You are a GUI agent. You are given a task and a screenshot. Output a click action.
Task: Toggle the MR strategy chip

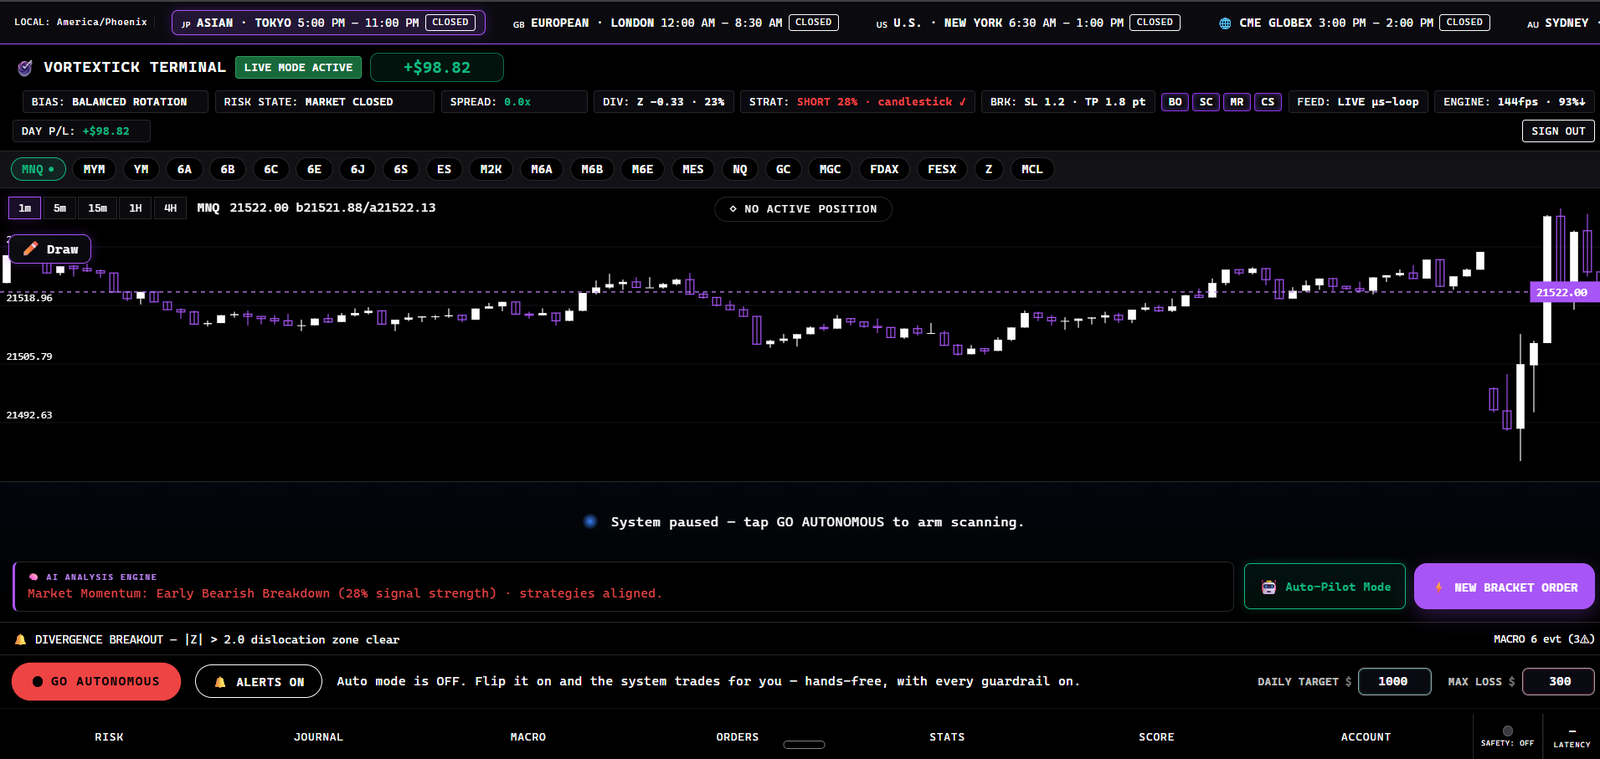pos(1237,102)
